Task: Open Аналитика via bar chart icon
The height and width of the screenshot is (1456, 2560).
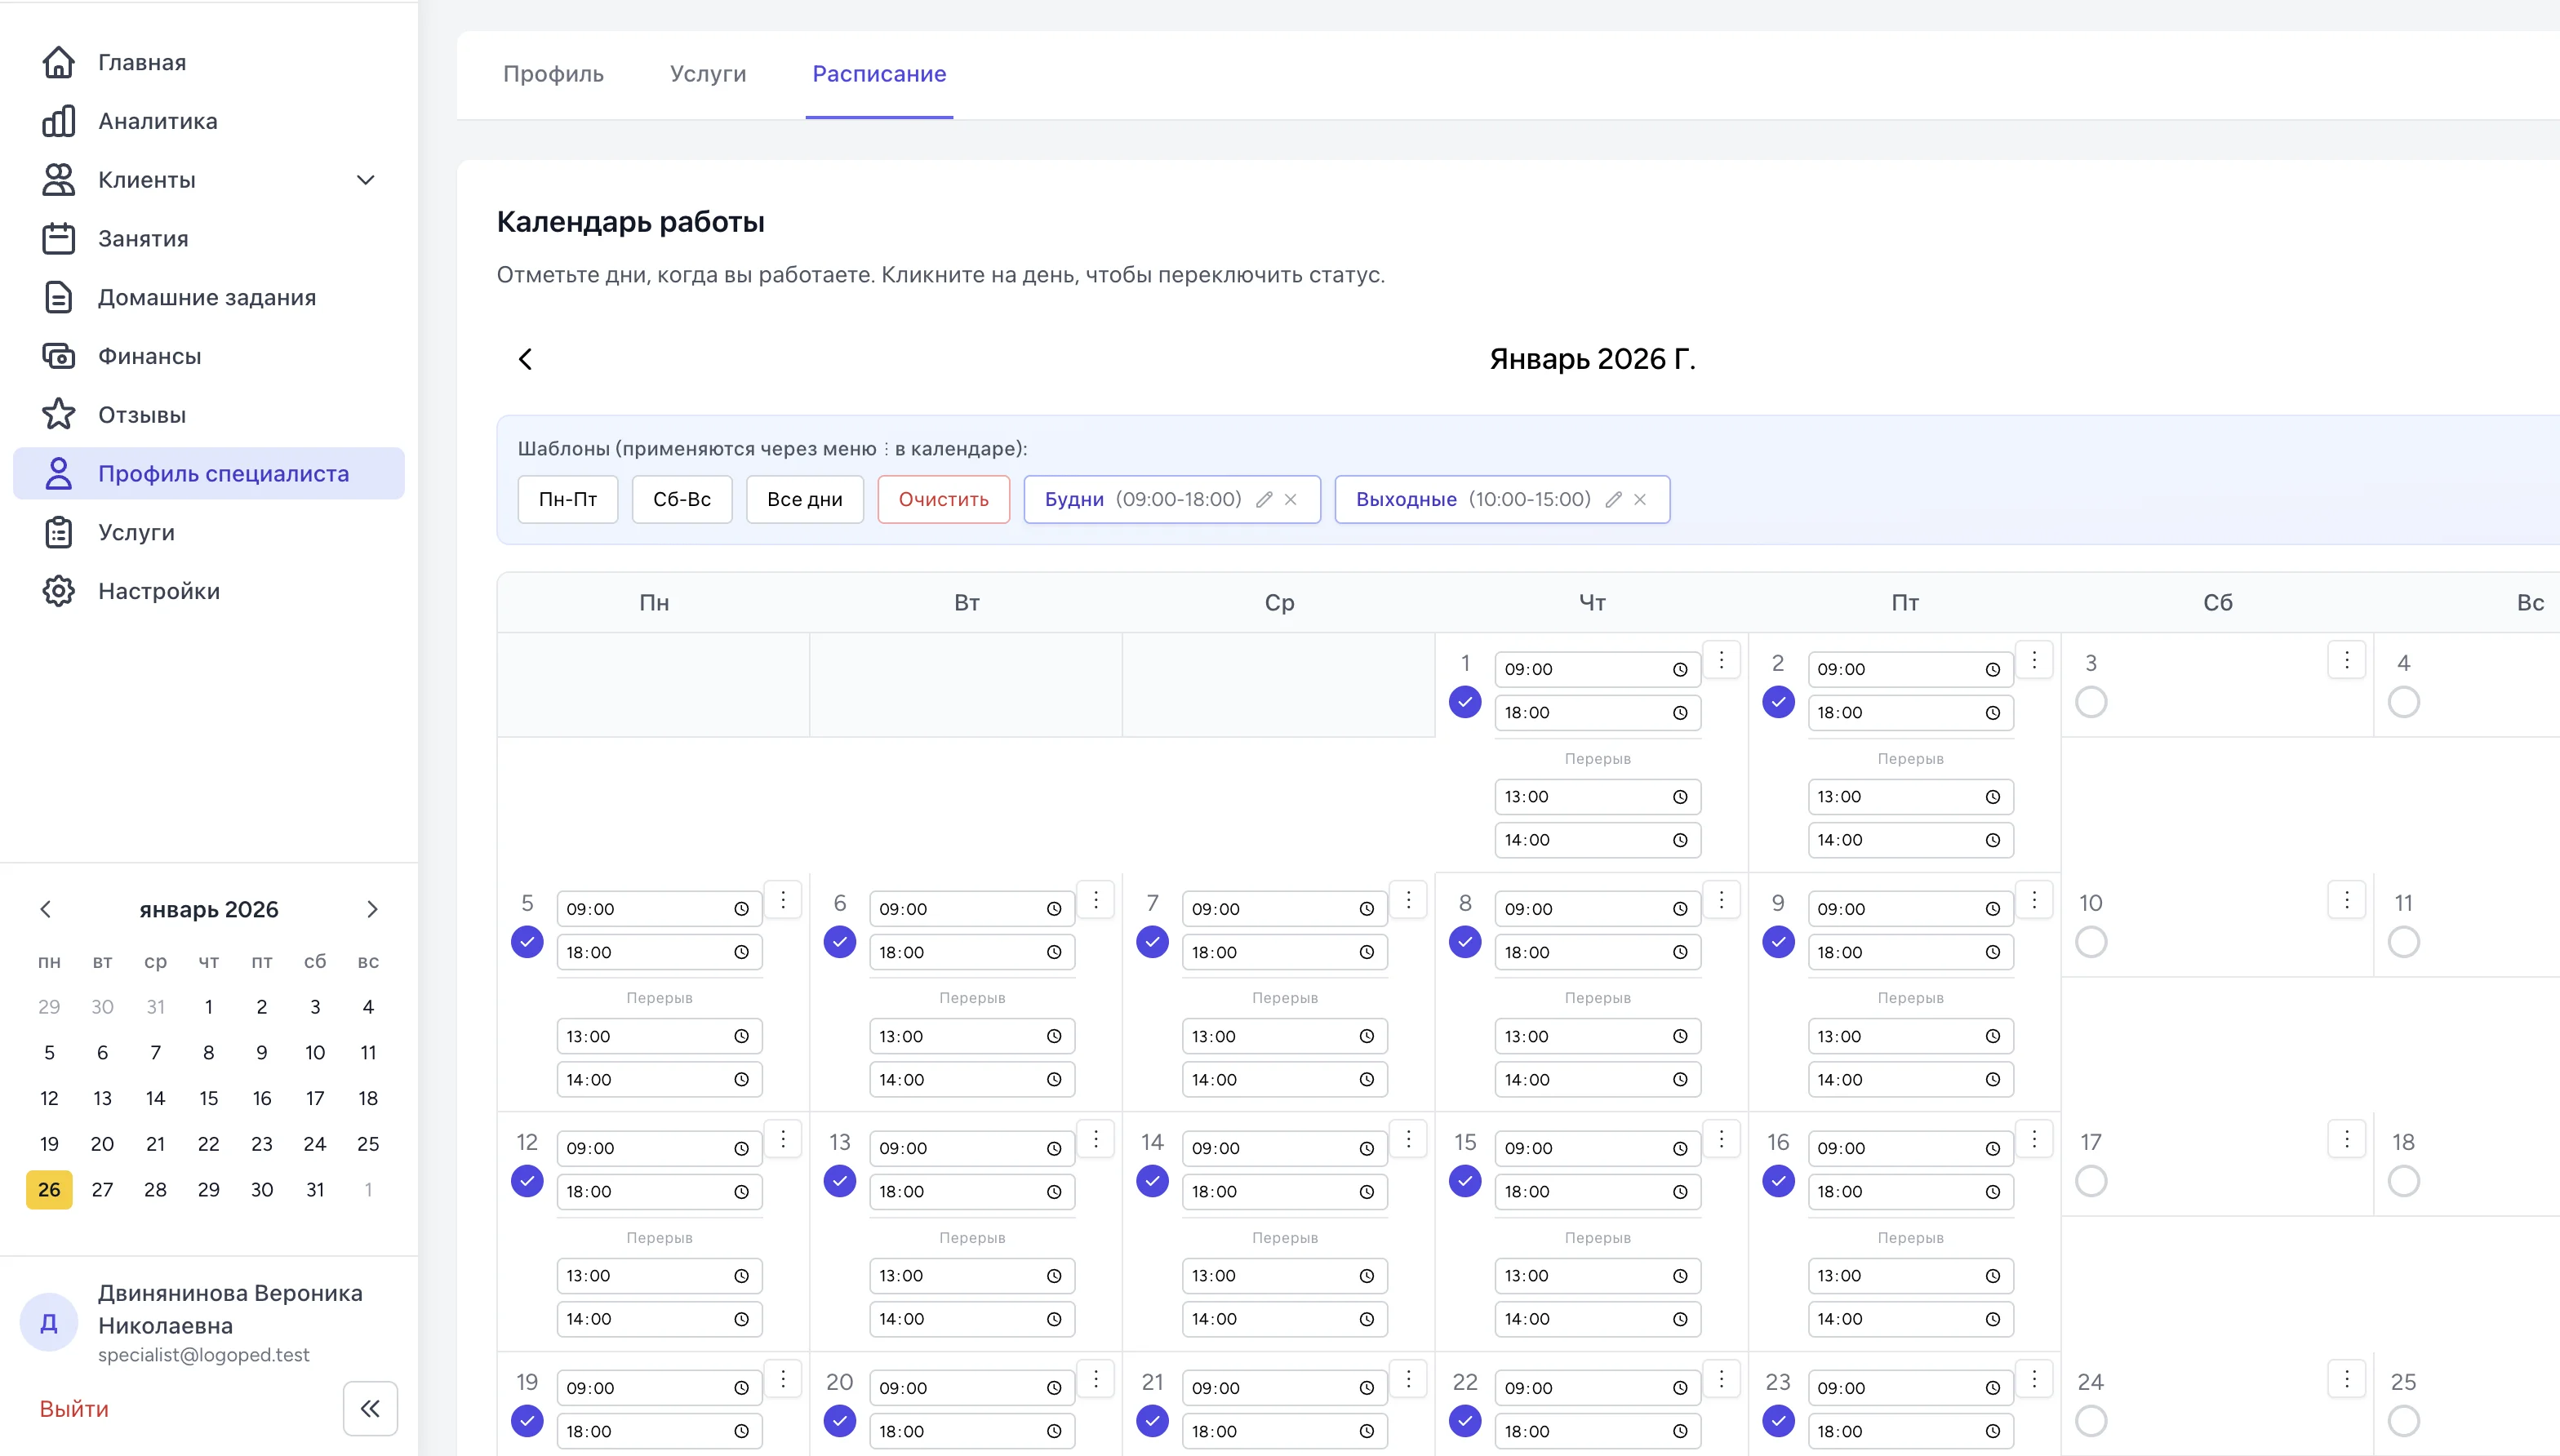Action: coord(58,121)
